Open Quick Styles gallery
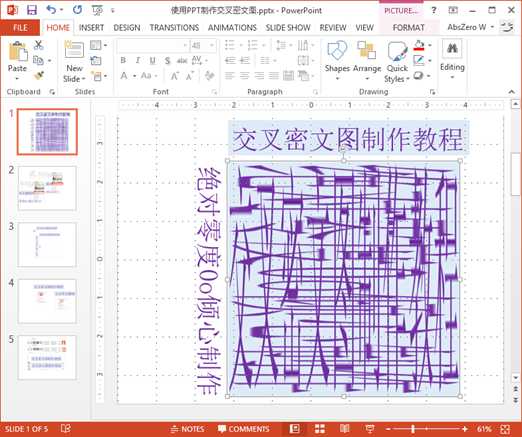This screenshot has width=522, height=437. click(x=397, y=61)
